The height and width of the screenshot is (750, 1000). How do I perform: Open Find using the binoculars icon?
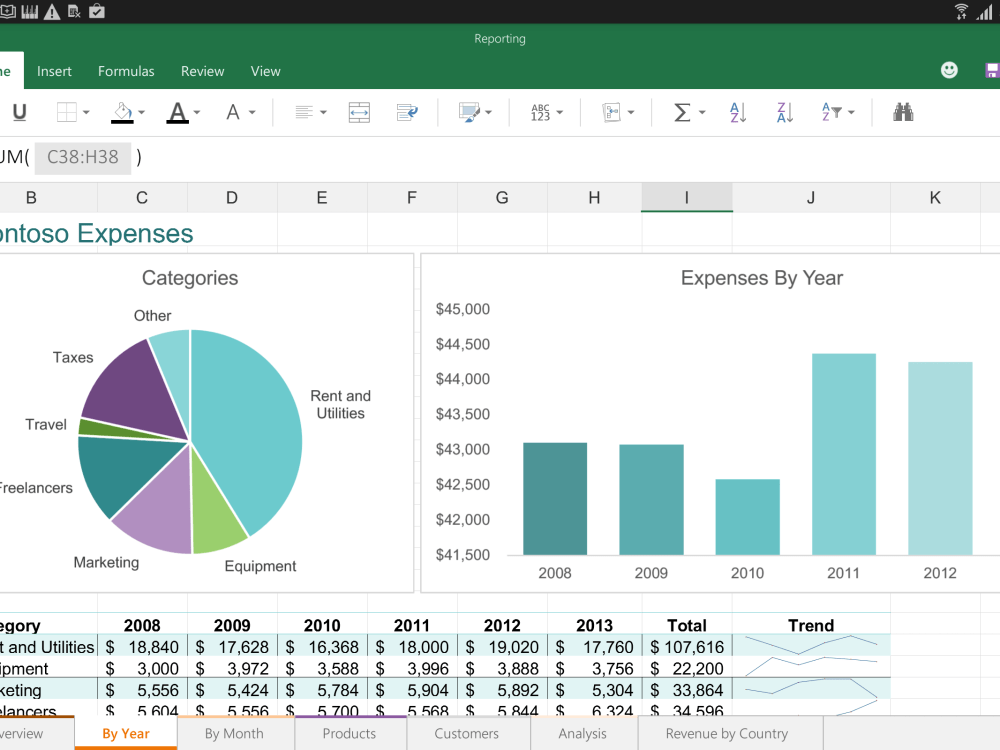tap(906, 112)
